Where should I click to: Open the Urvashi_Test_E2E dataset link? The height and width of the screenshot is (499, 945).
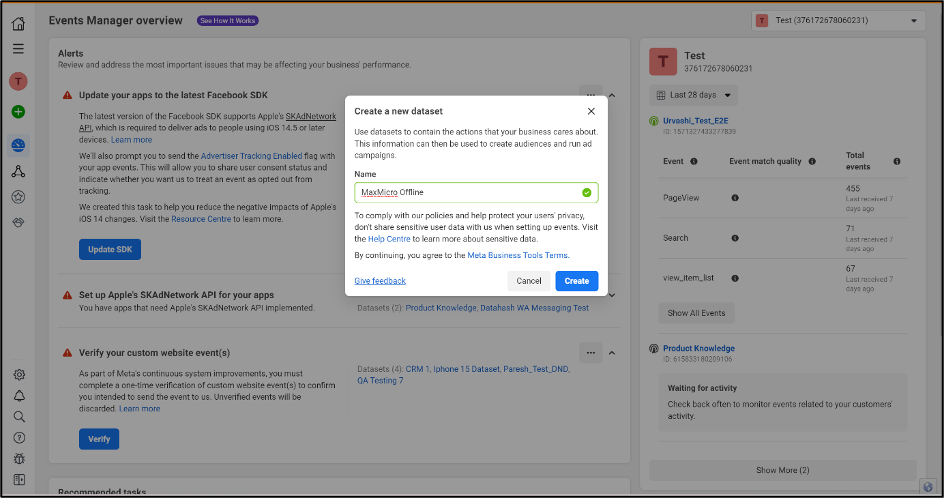pyautogui.click(x=695, y=121)
